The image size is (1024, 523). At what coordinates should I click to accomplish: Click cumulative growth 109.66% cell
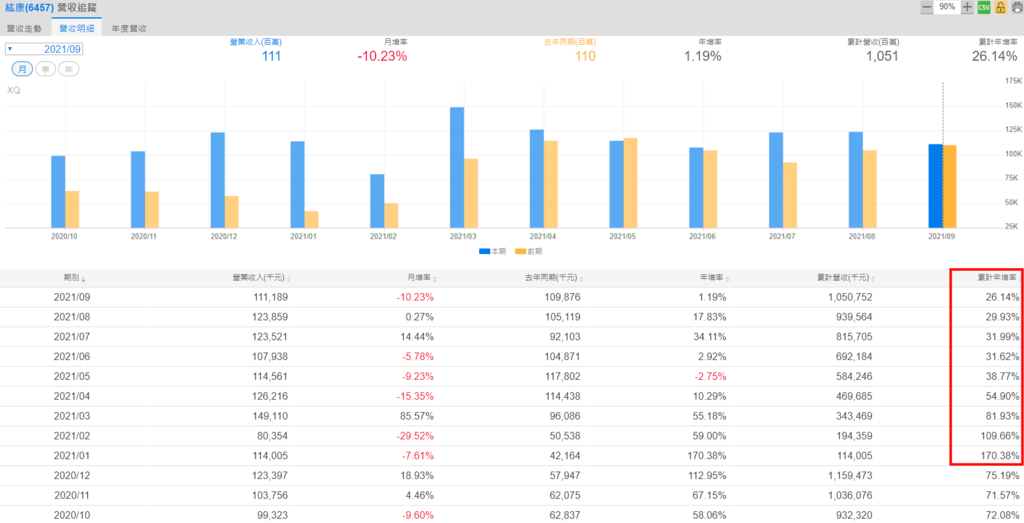pyautogui.click(x=999, y=437)
